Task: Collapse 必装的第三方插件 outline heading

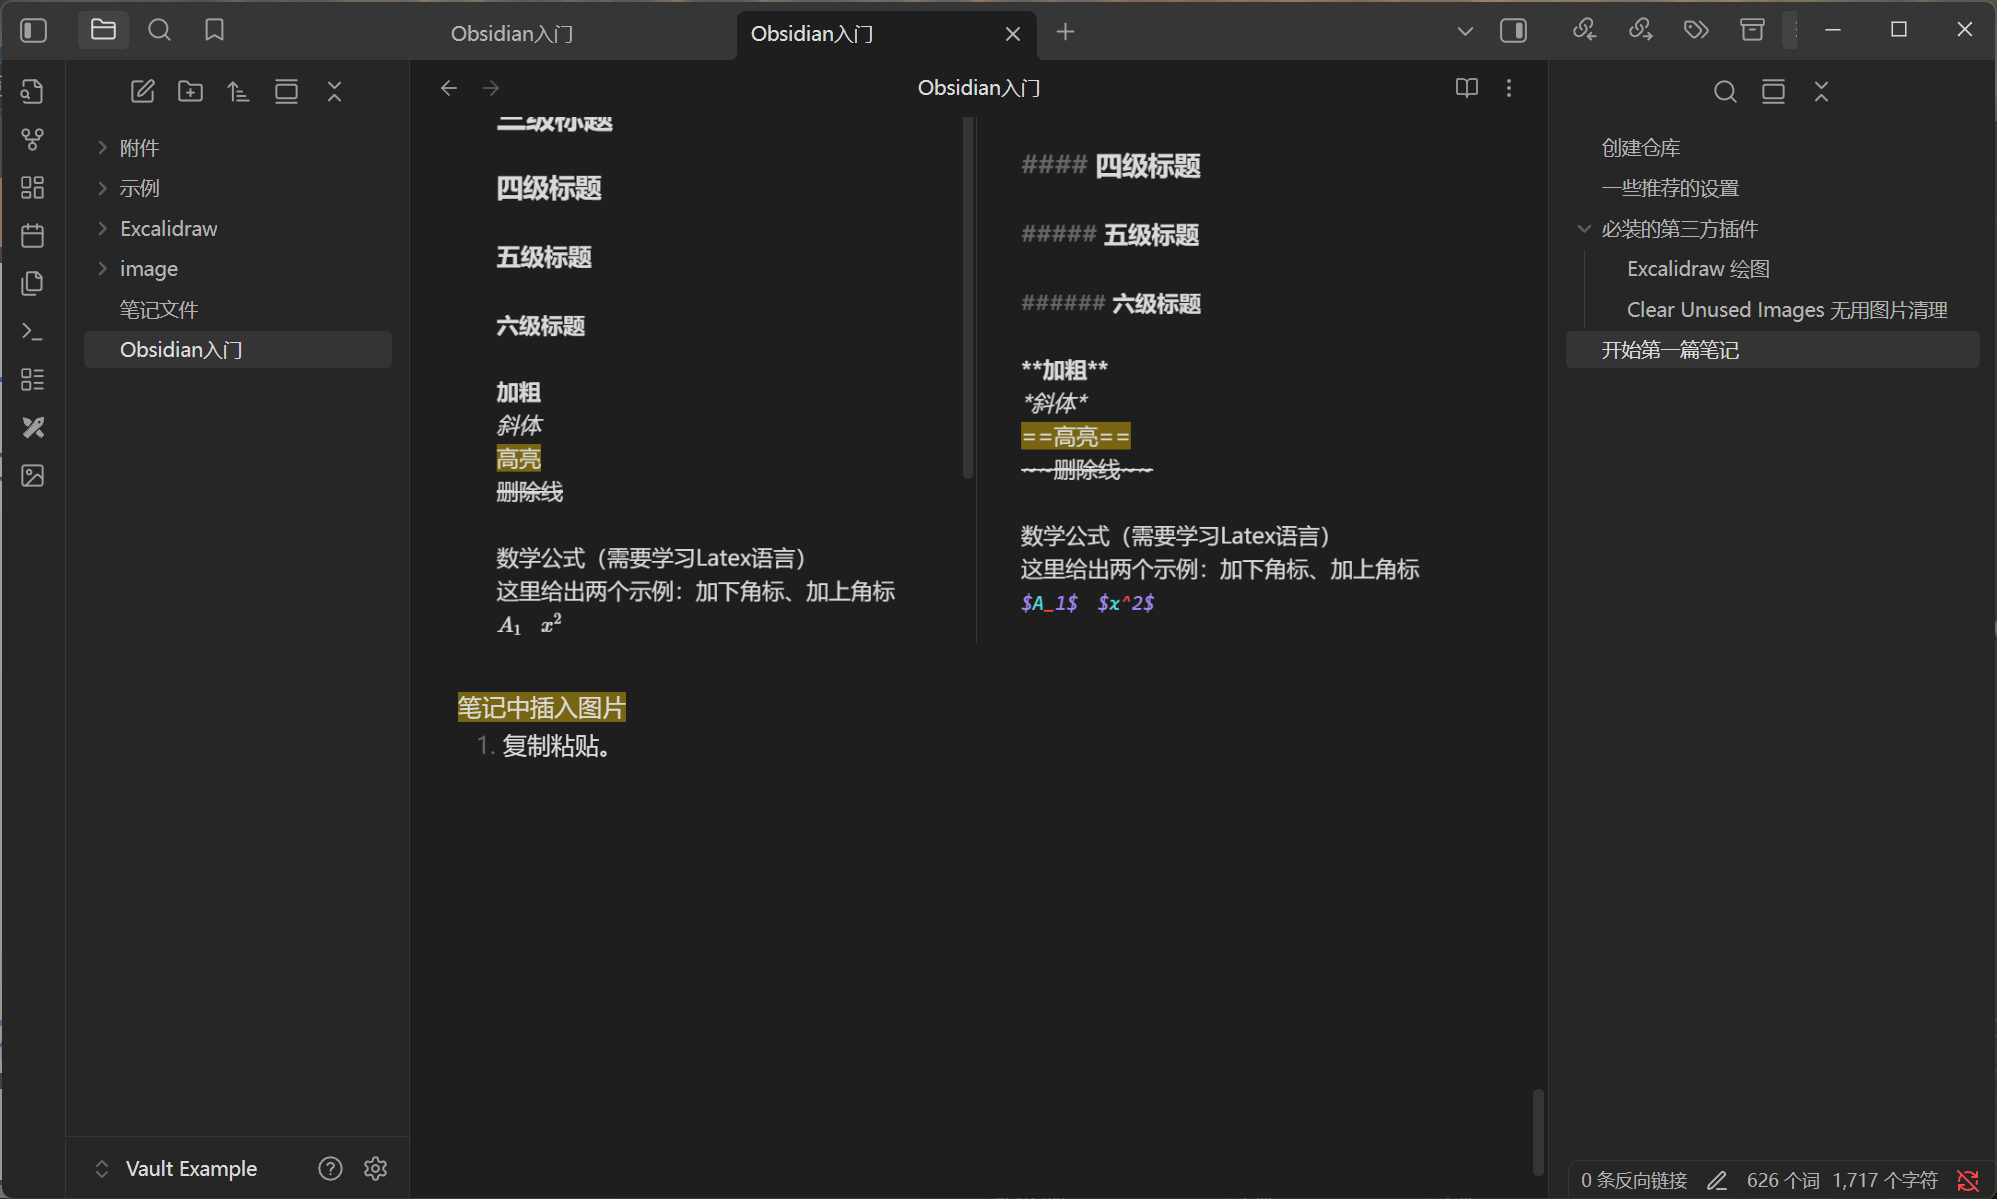Action: point(1584,229)
